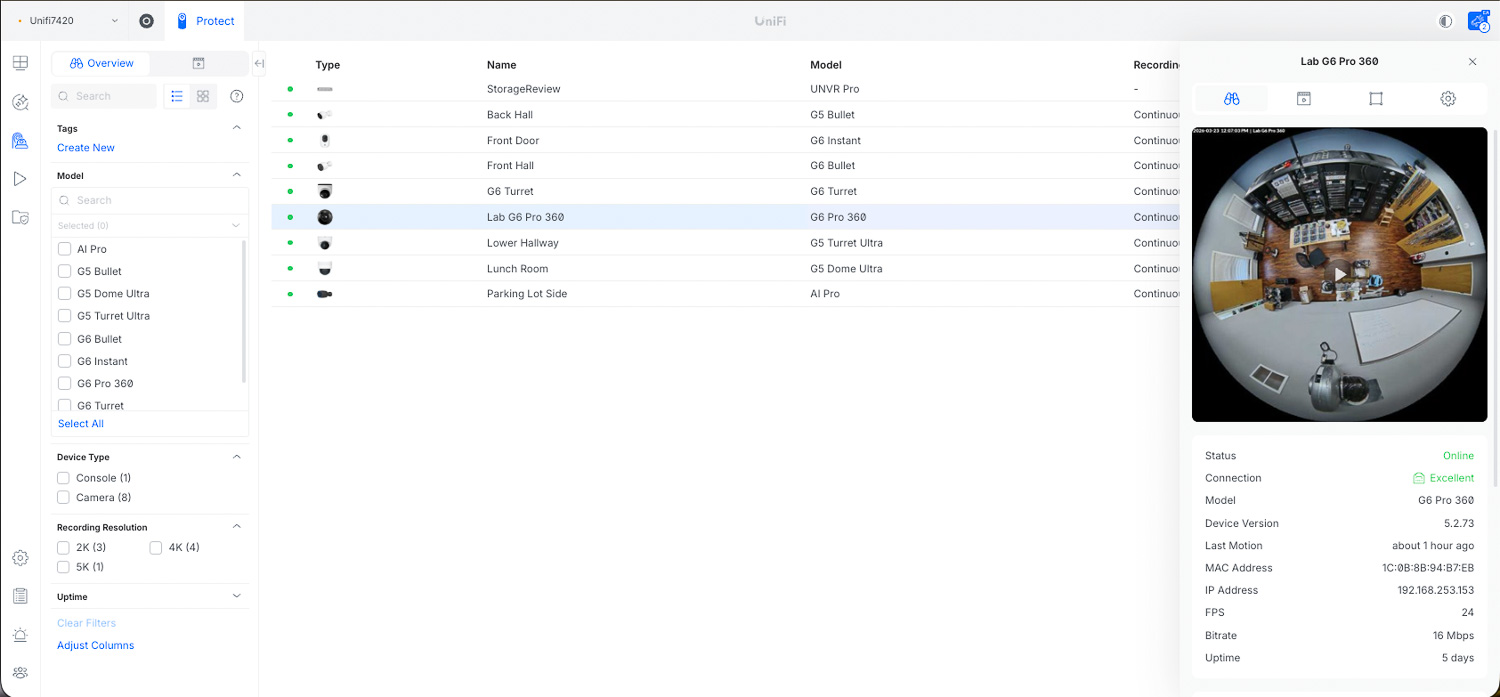Open the help question mark icon

click(236, 96)
